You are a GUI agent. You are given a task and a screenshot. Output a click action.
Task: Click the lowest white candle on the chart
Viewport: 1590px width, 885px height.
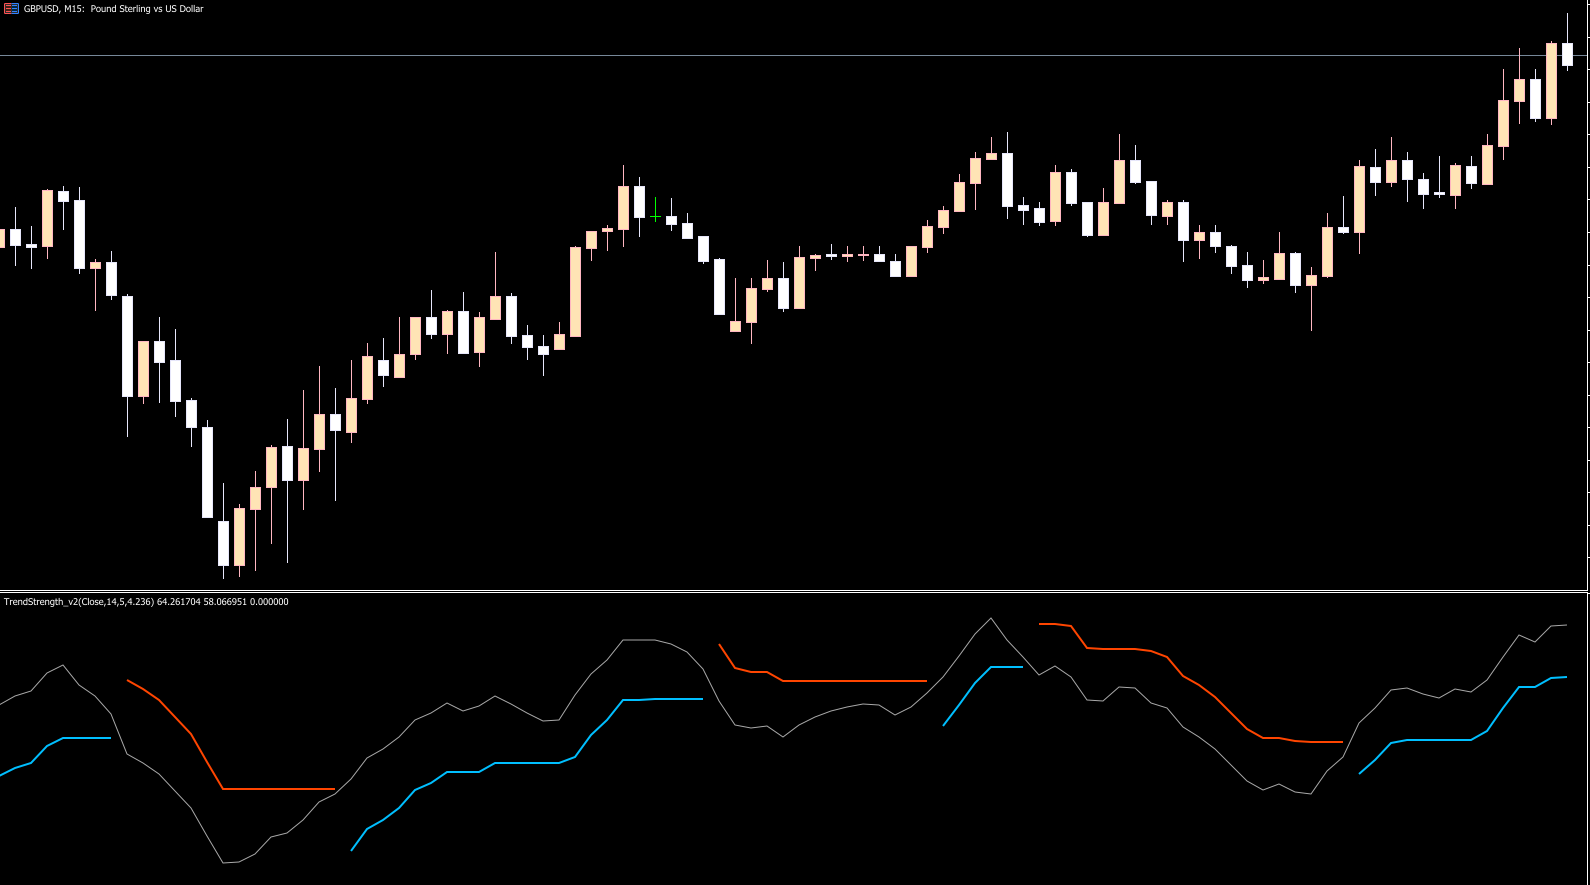(223, 543)
